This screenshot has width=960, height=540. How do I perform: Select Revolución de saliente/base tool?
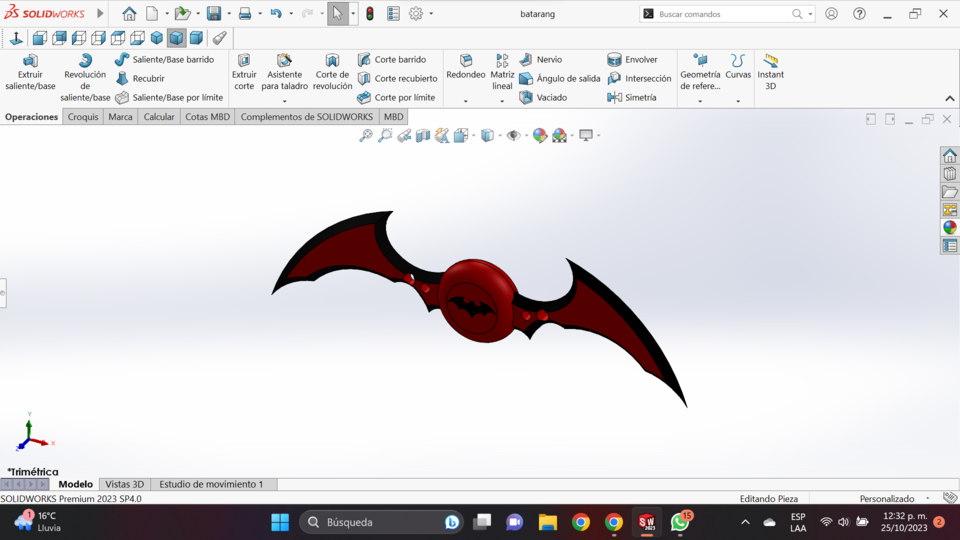[85, 77]
